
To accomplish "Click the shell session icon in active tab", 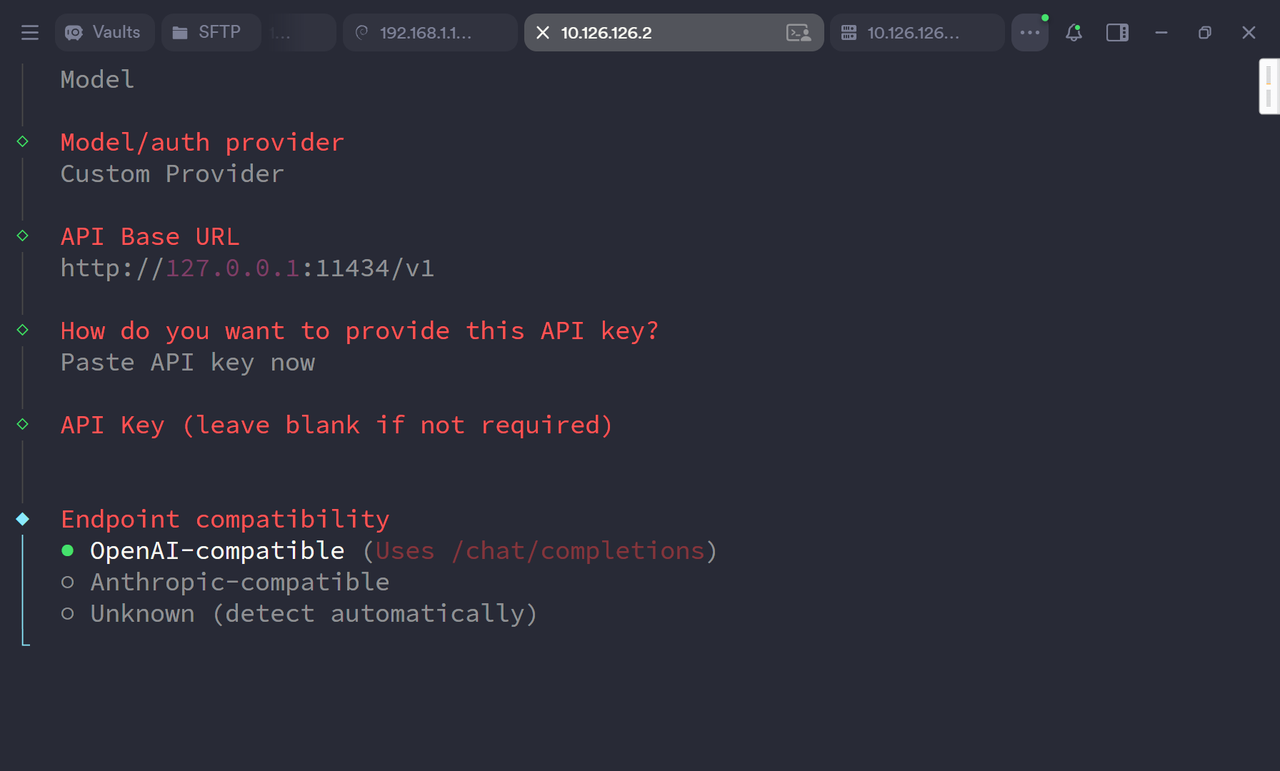I will tap(798, 32).
